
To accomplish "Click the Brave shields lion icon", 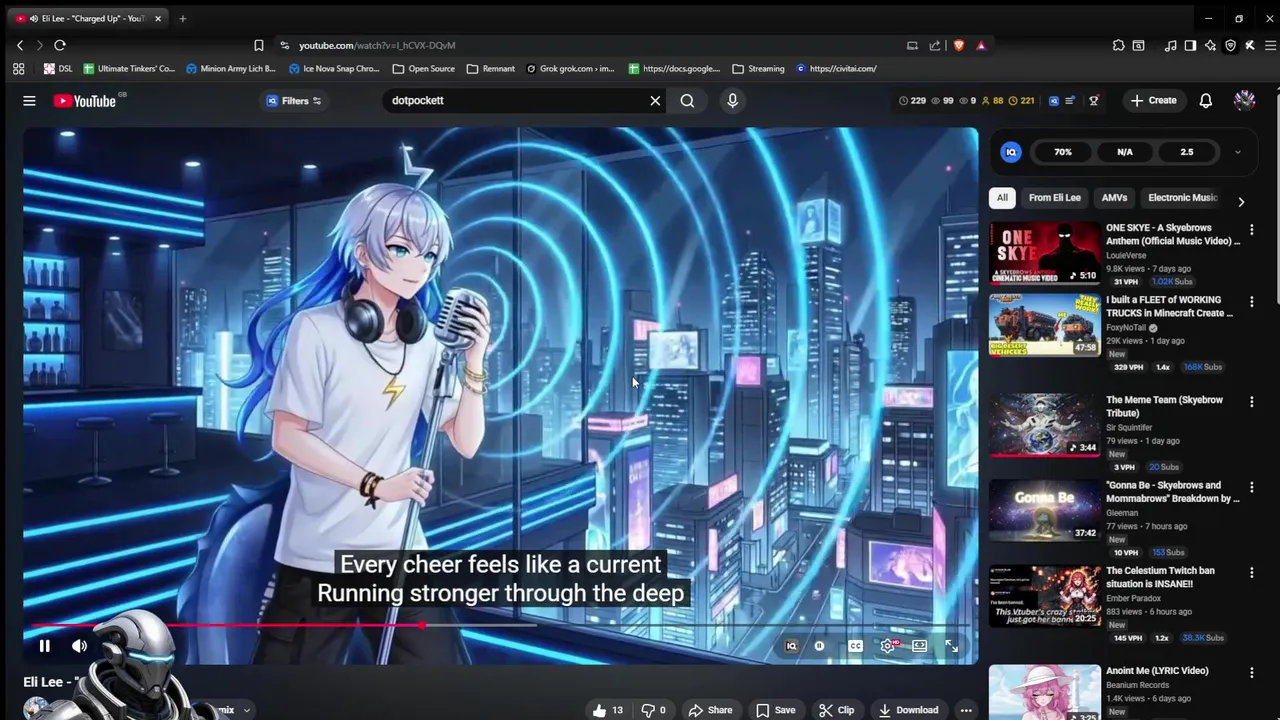I will [958, 45].
